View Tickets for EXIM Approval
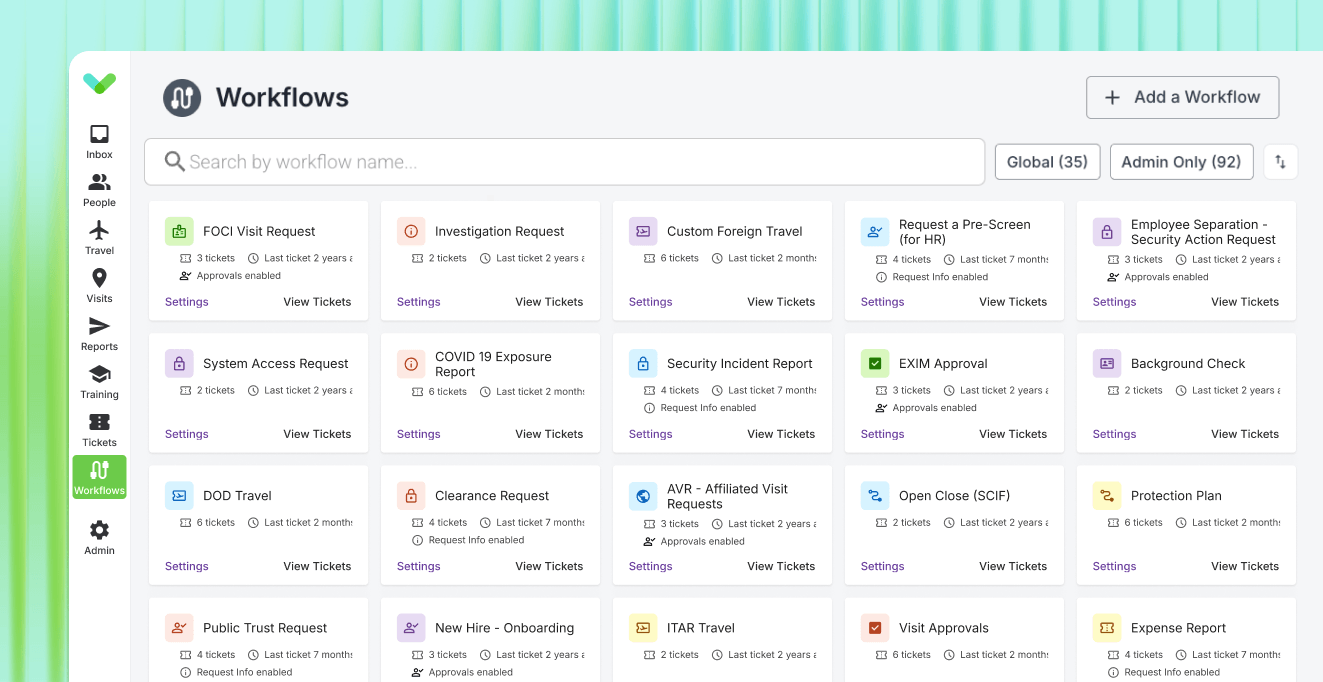1323x682 pixels. 1013,434
